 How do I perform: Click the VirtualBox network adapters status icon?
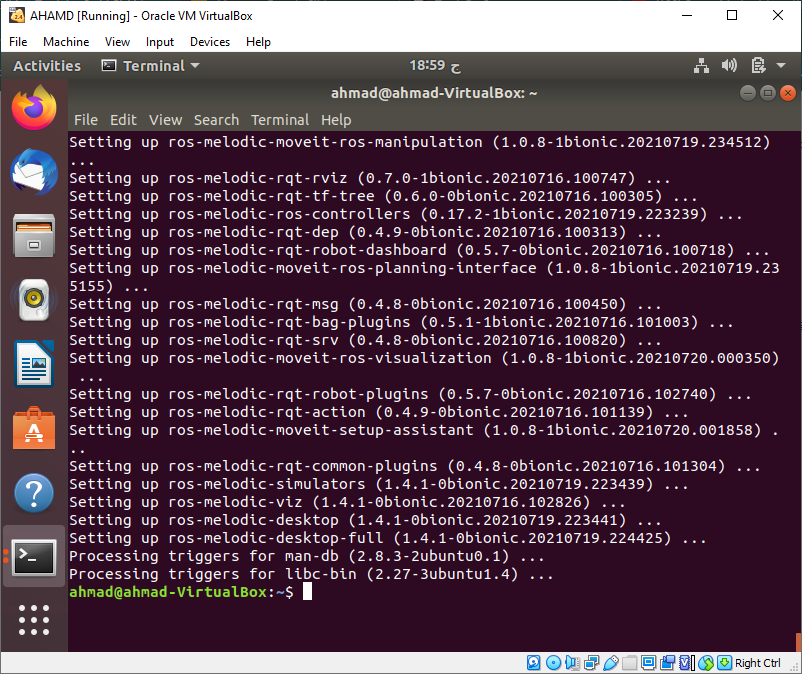coord(591,663)
